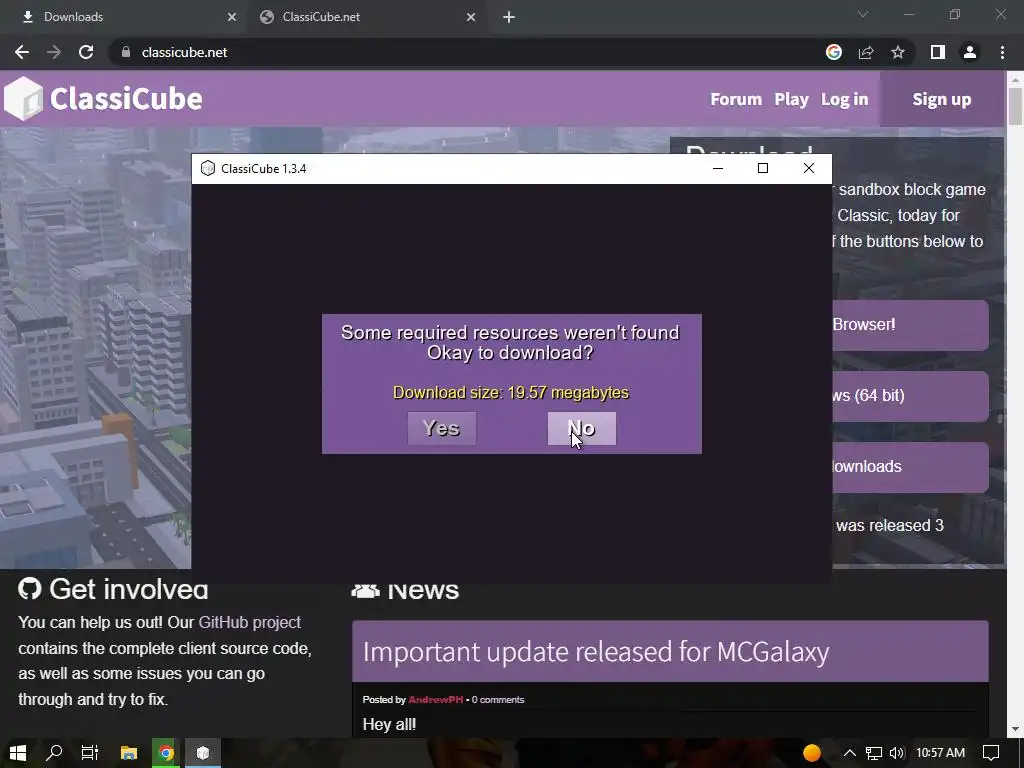This screenshot has height=768, width=1024.
Task: Open AndrewPH author link
Action: pos(436,699)
